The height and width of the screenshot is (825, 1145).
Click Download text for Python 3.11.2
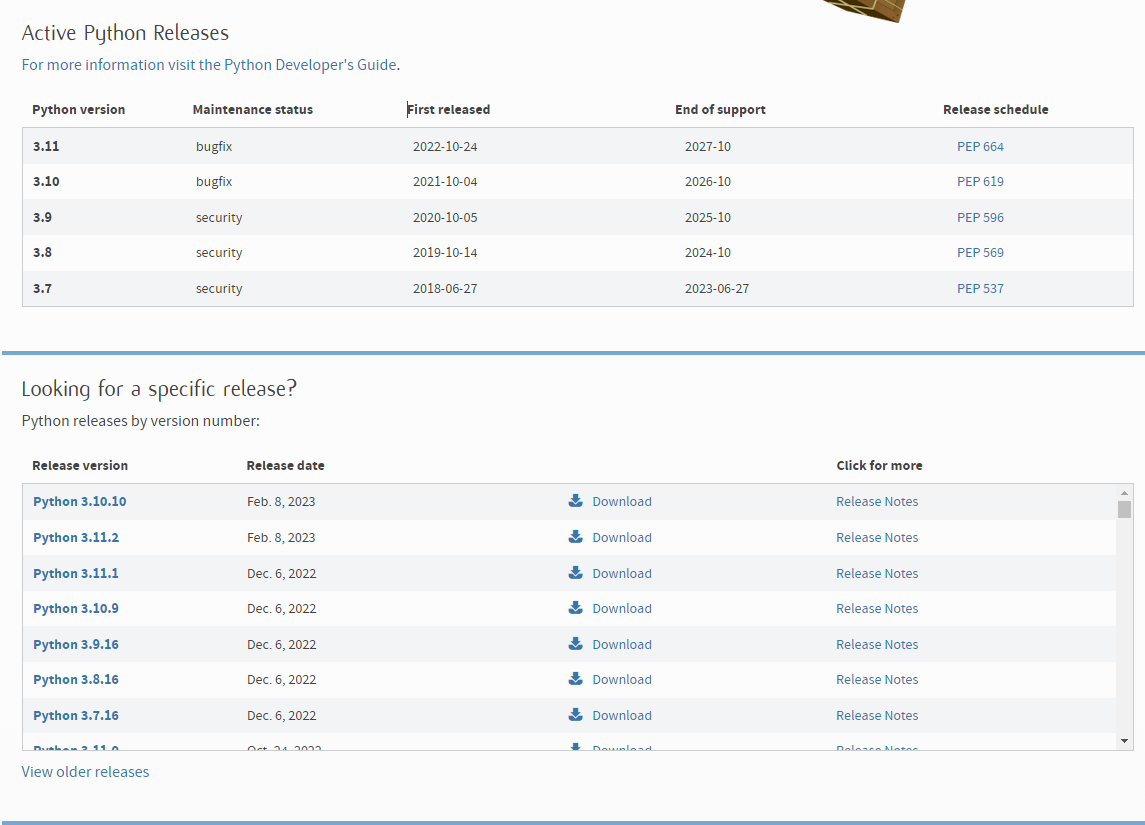[622, 537]
